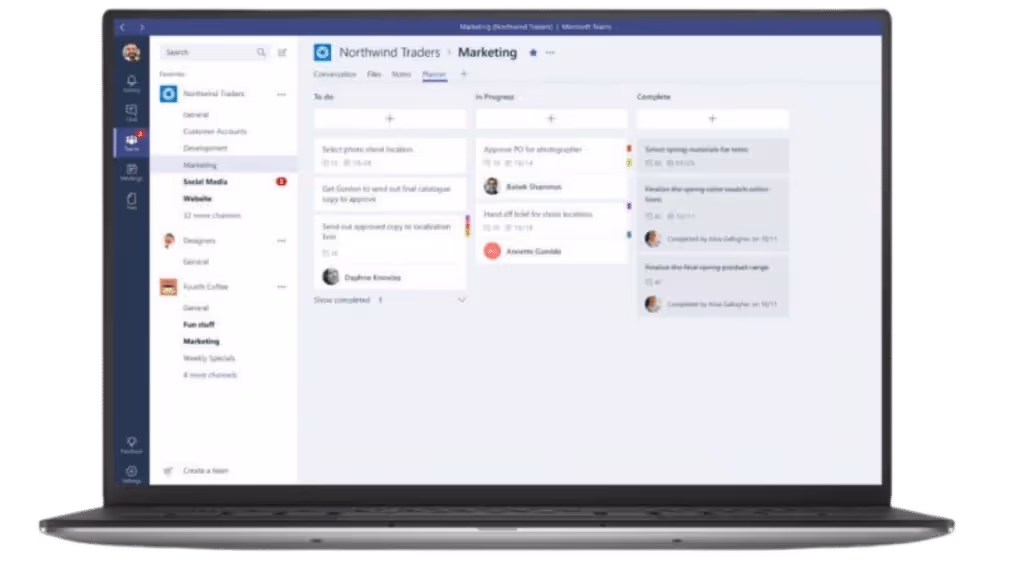1024x576 pixels.
Task: Open the Meetings calendar icon
Action: [131, 170]
